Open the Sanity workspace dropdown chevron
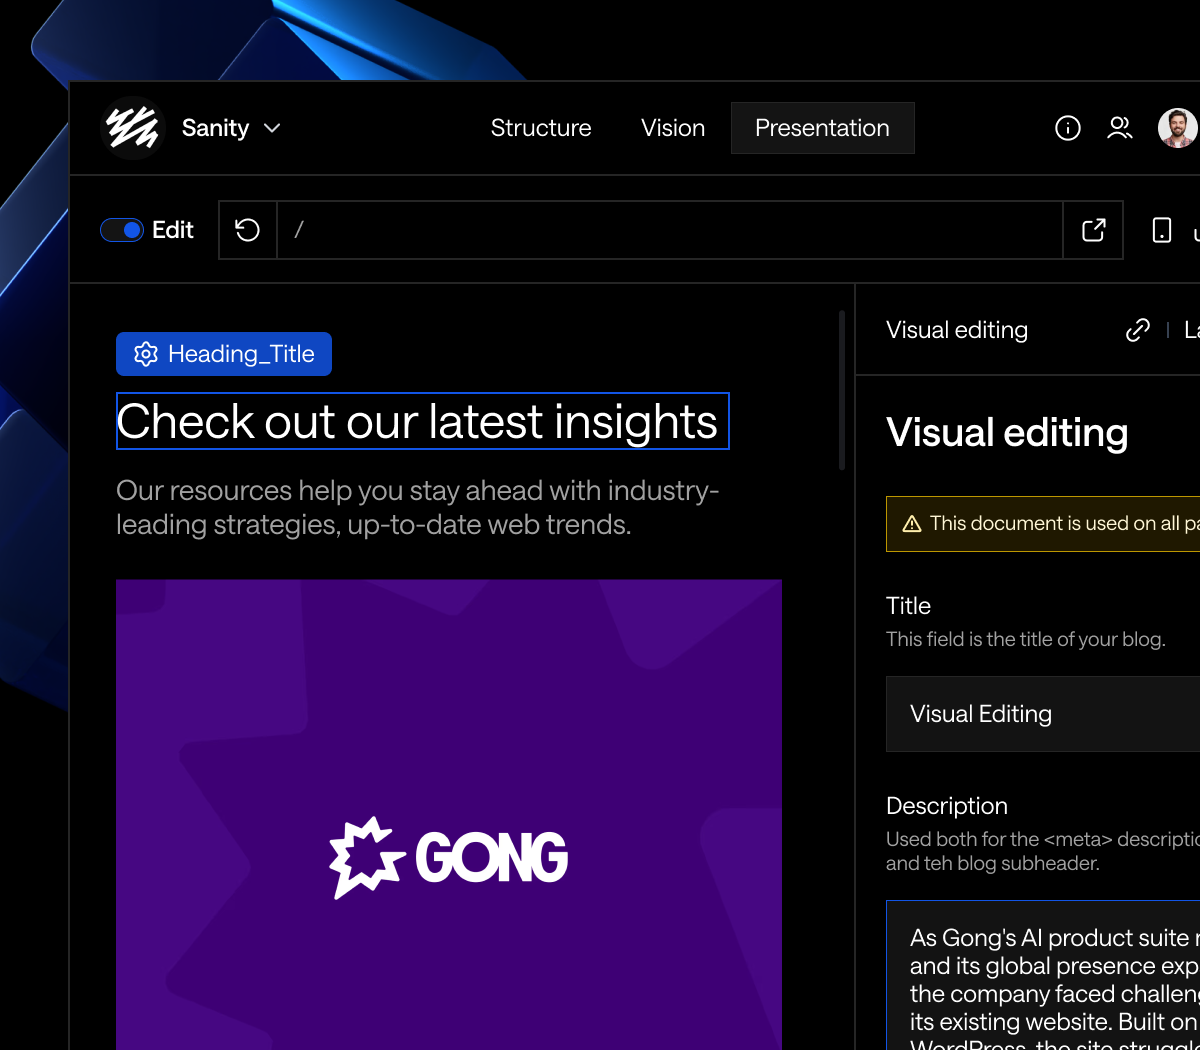This screenshot has height=1050, width=1200. click(x=272, y=128)
